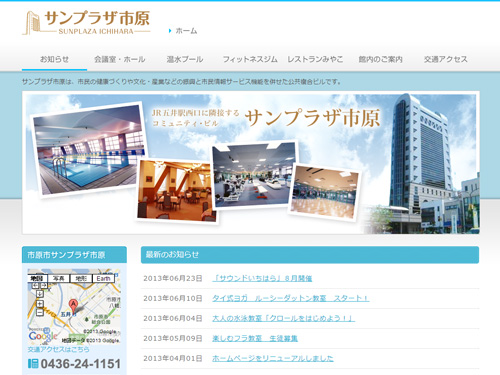Screen dimensions: 500x375
Task: Select the 地図 map view button
Action: [x=37, y=278]
